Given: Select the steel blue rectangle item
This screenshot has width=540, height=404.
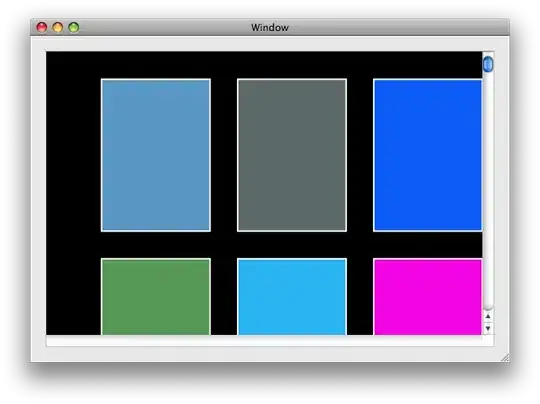Looking at the screenshot, I should coord(156,155).
